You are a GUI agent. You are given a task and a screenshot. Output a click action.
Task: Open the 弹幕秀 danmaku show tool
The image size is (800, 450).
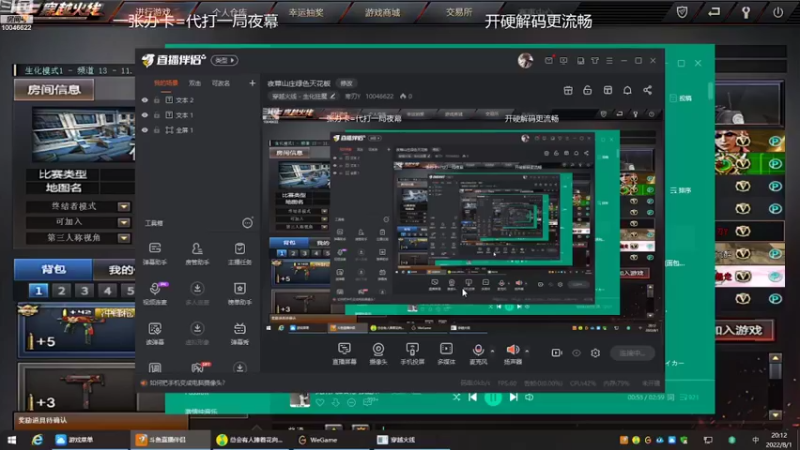(x=239, y=334)
